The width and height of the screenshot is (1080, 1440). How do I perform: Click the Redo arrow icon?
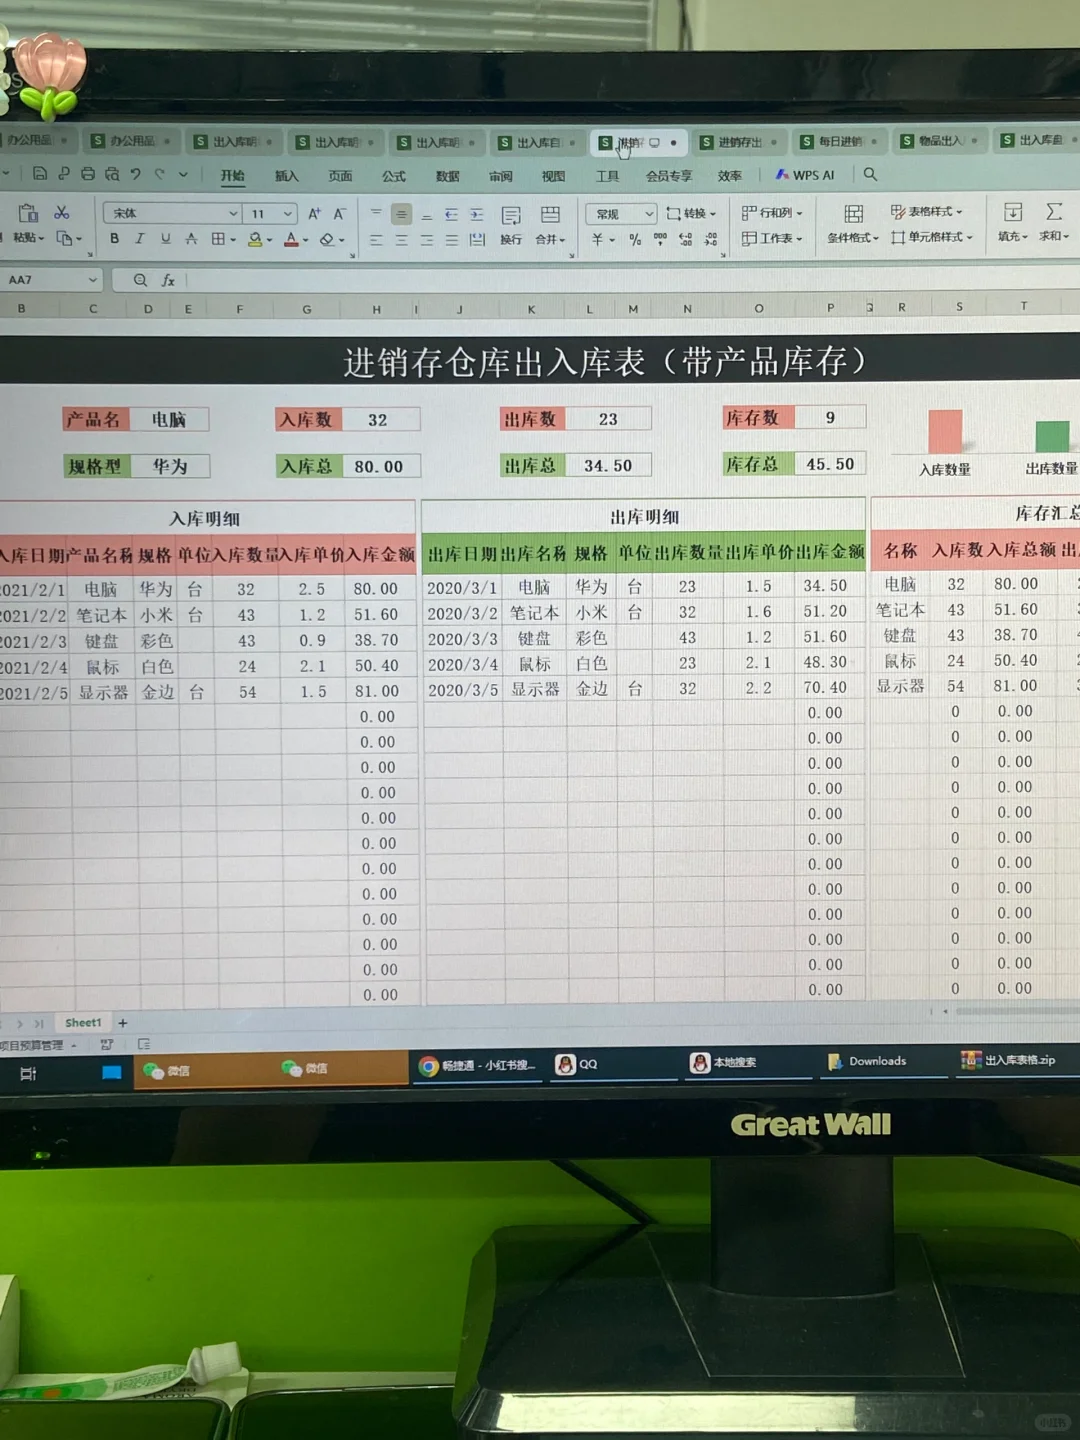[159, 173]
